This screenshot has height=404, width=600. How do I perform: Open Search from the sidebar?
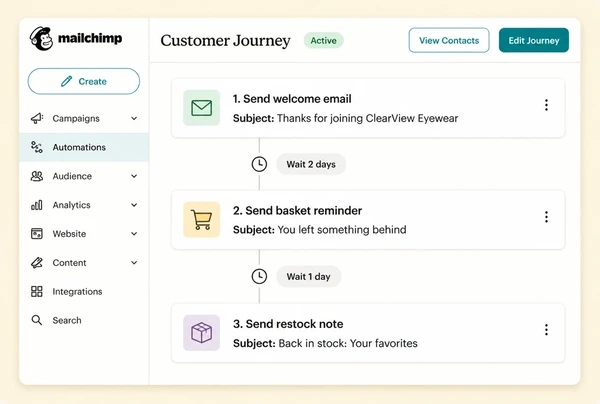84,320
